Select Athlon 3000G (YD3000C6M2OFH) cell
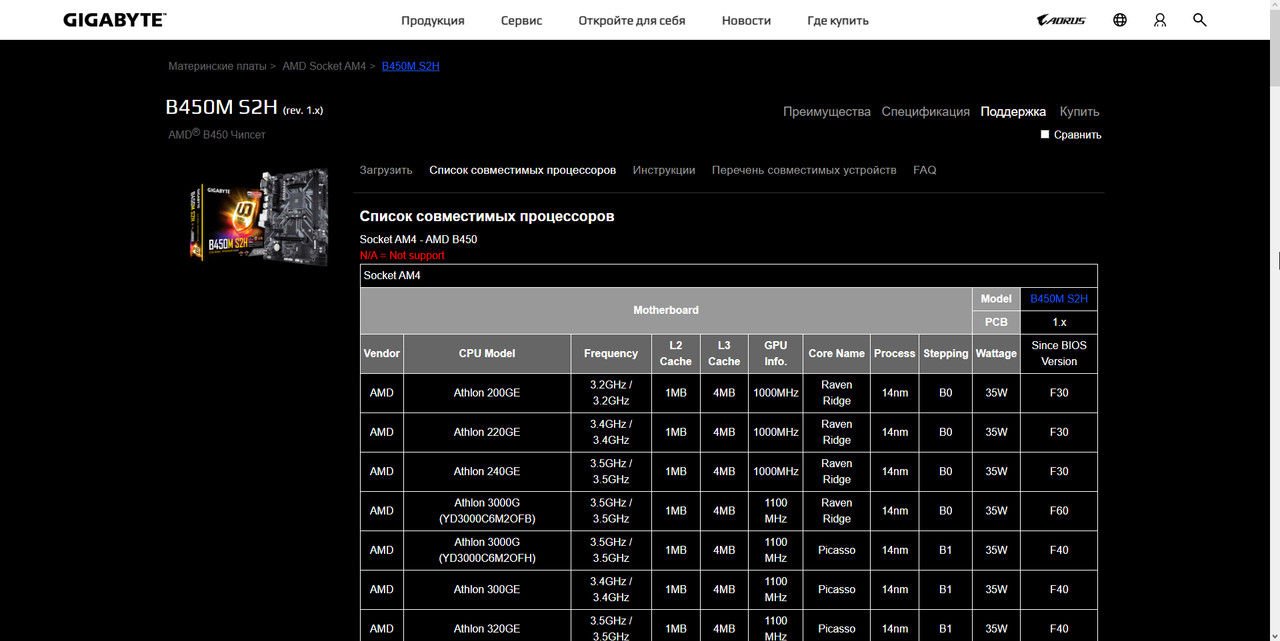This screenshot has height=641, width=1280. pyautogui.click(x=487, y=550)
